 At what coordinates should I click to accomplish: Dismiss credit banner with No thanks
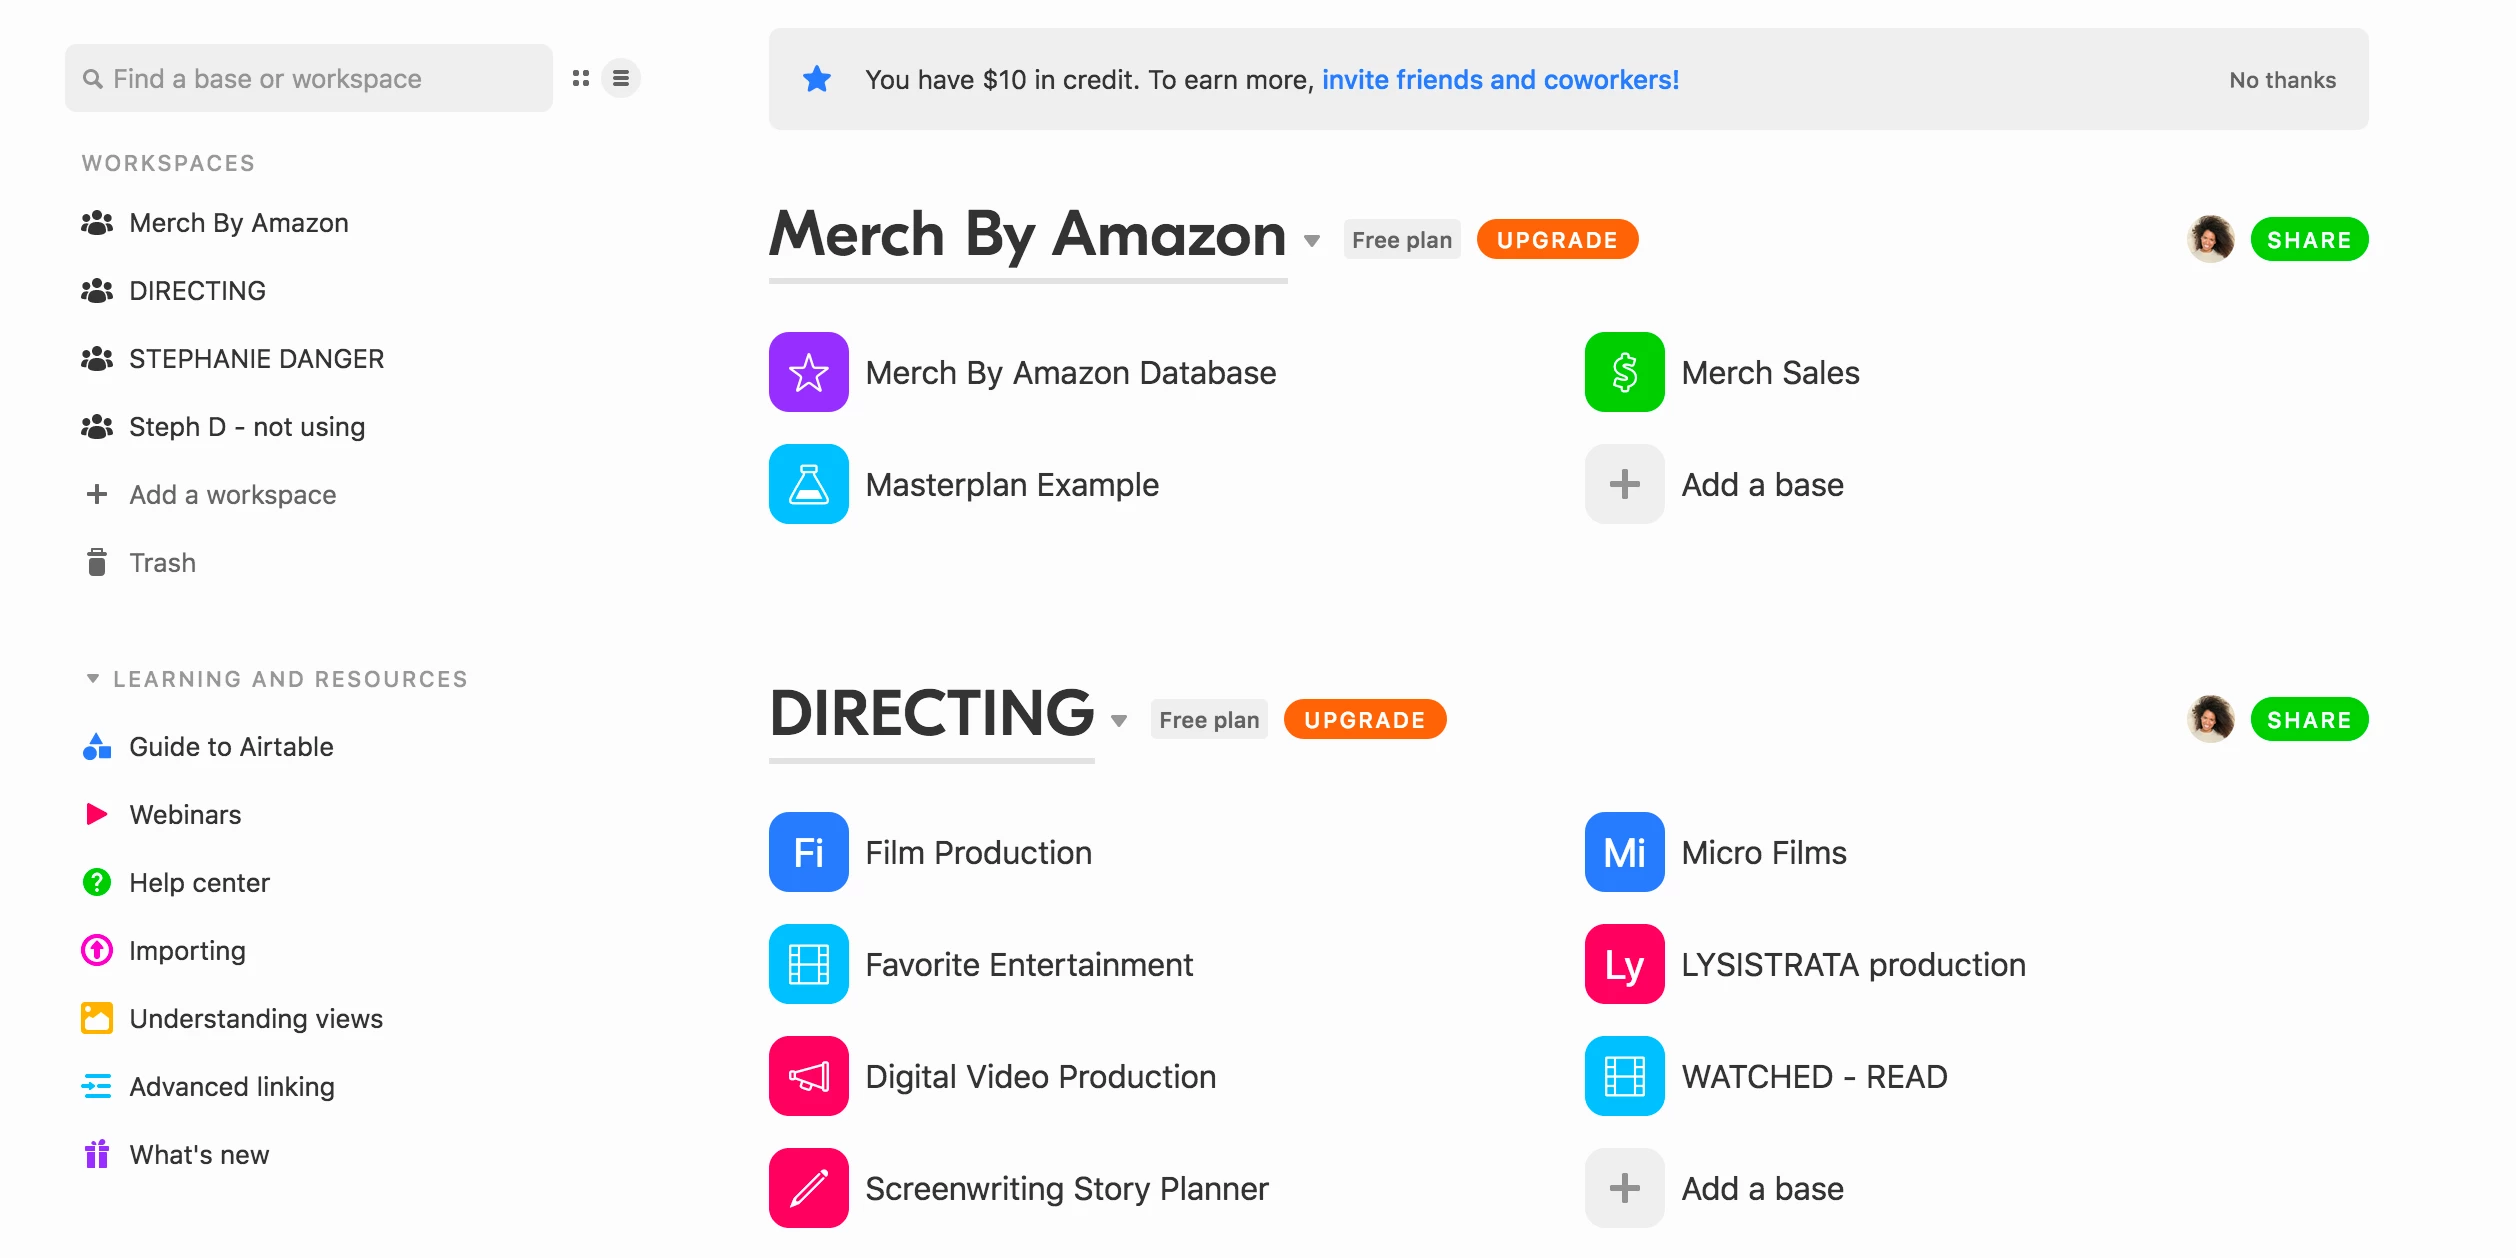2282,80
